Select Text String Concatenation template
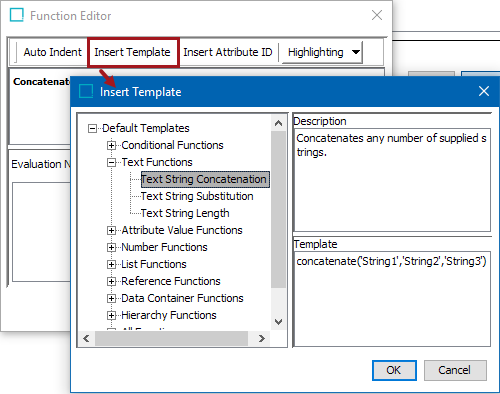 tap(205, 179)
